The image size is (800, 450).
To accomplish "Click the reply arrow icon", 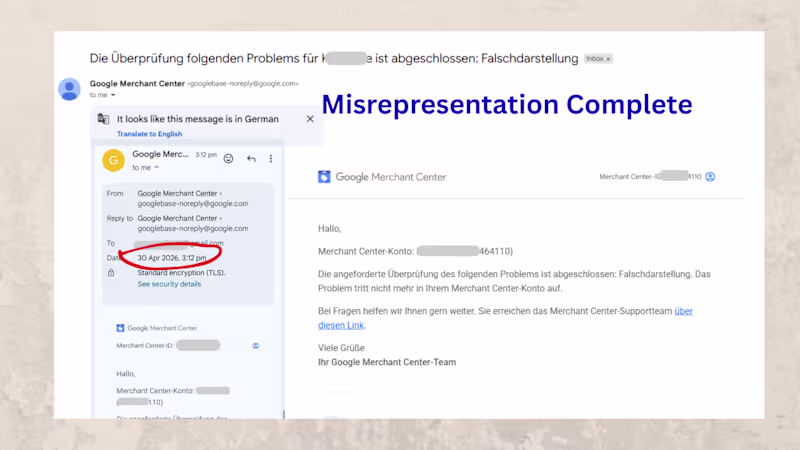I will pos(251,159).
